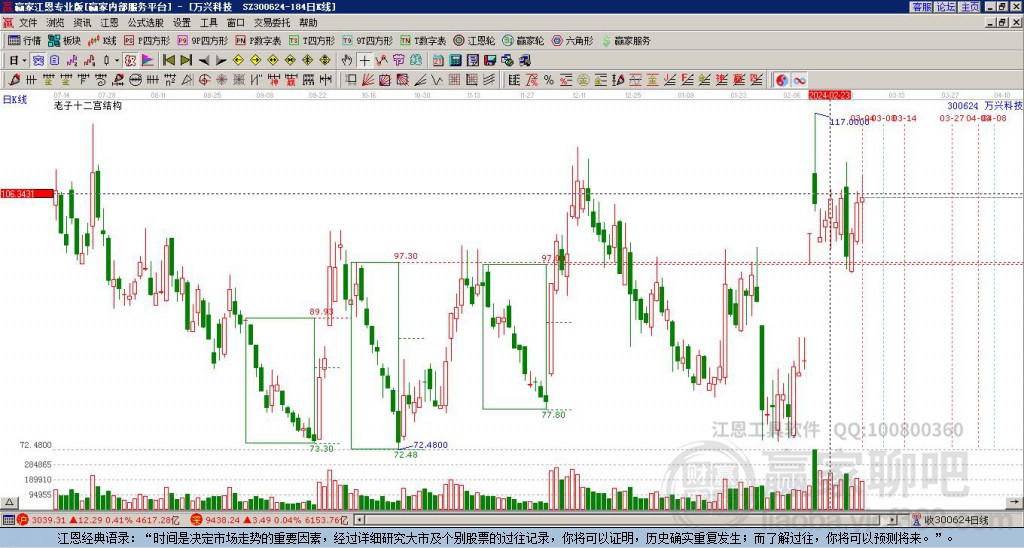
Task: Click the 收300624日线 status text
Action: click(x=956, y=520)
